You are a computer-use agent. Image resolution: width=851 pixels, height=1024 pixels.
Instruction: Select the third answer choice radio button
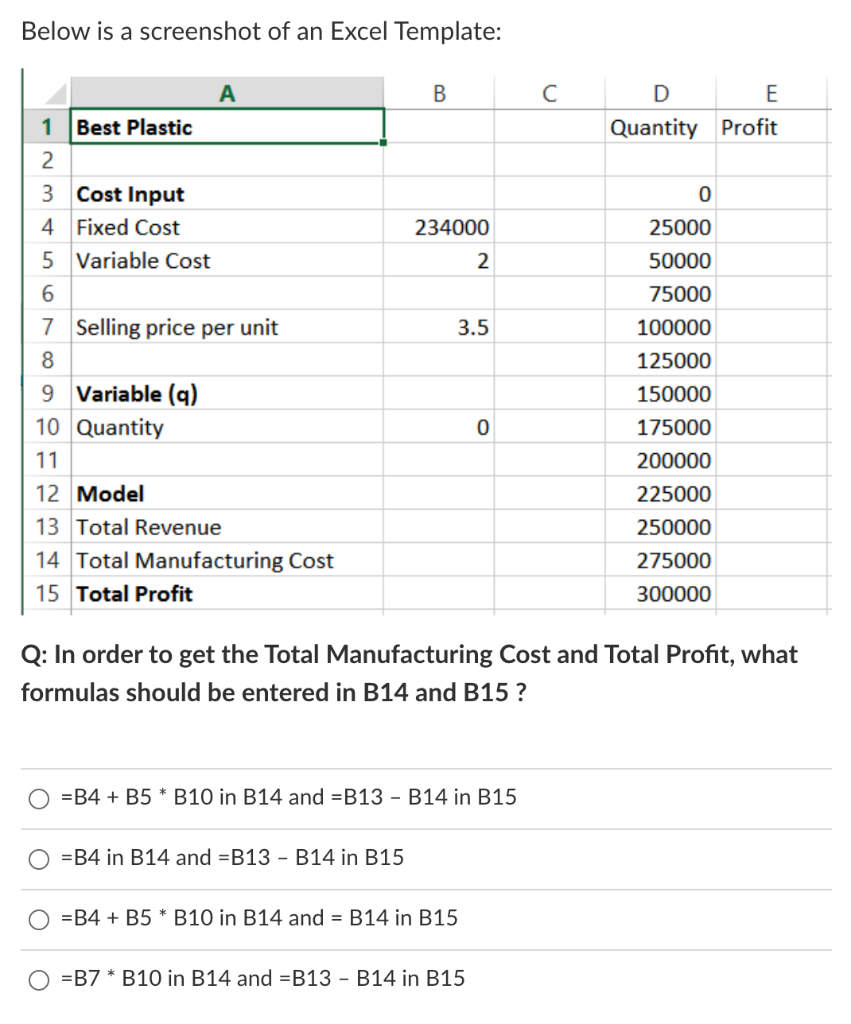(39, 918)
